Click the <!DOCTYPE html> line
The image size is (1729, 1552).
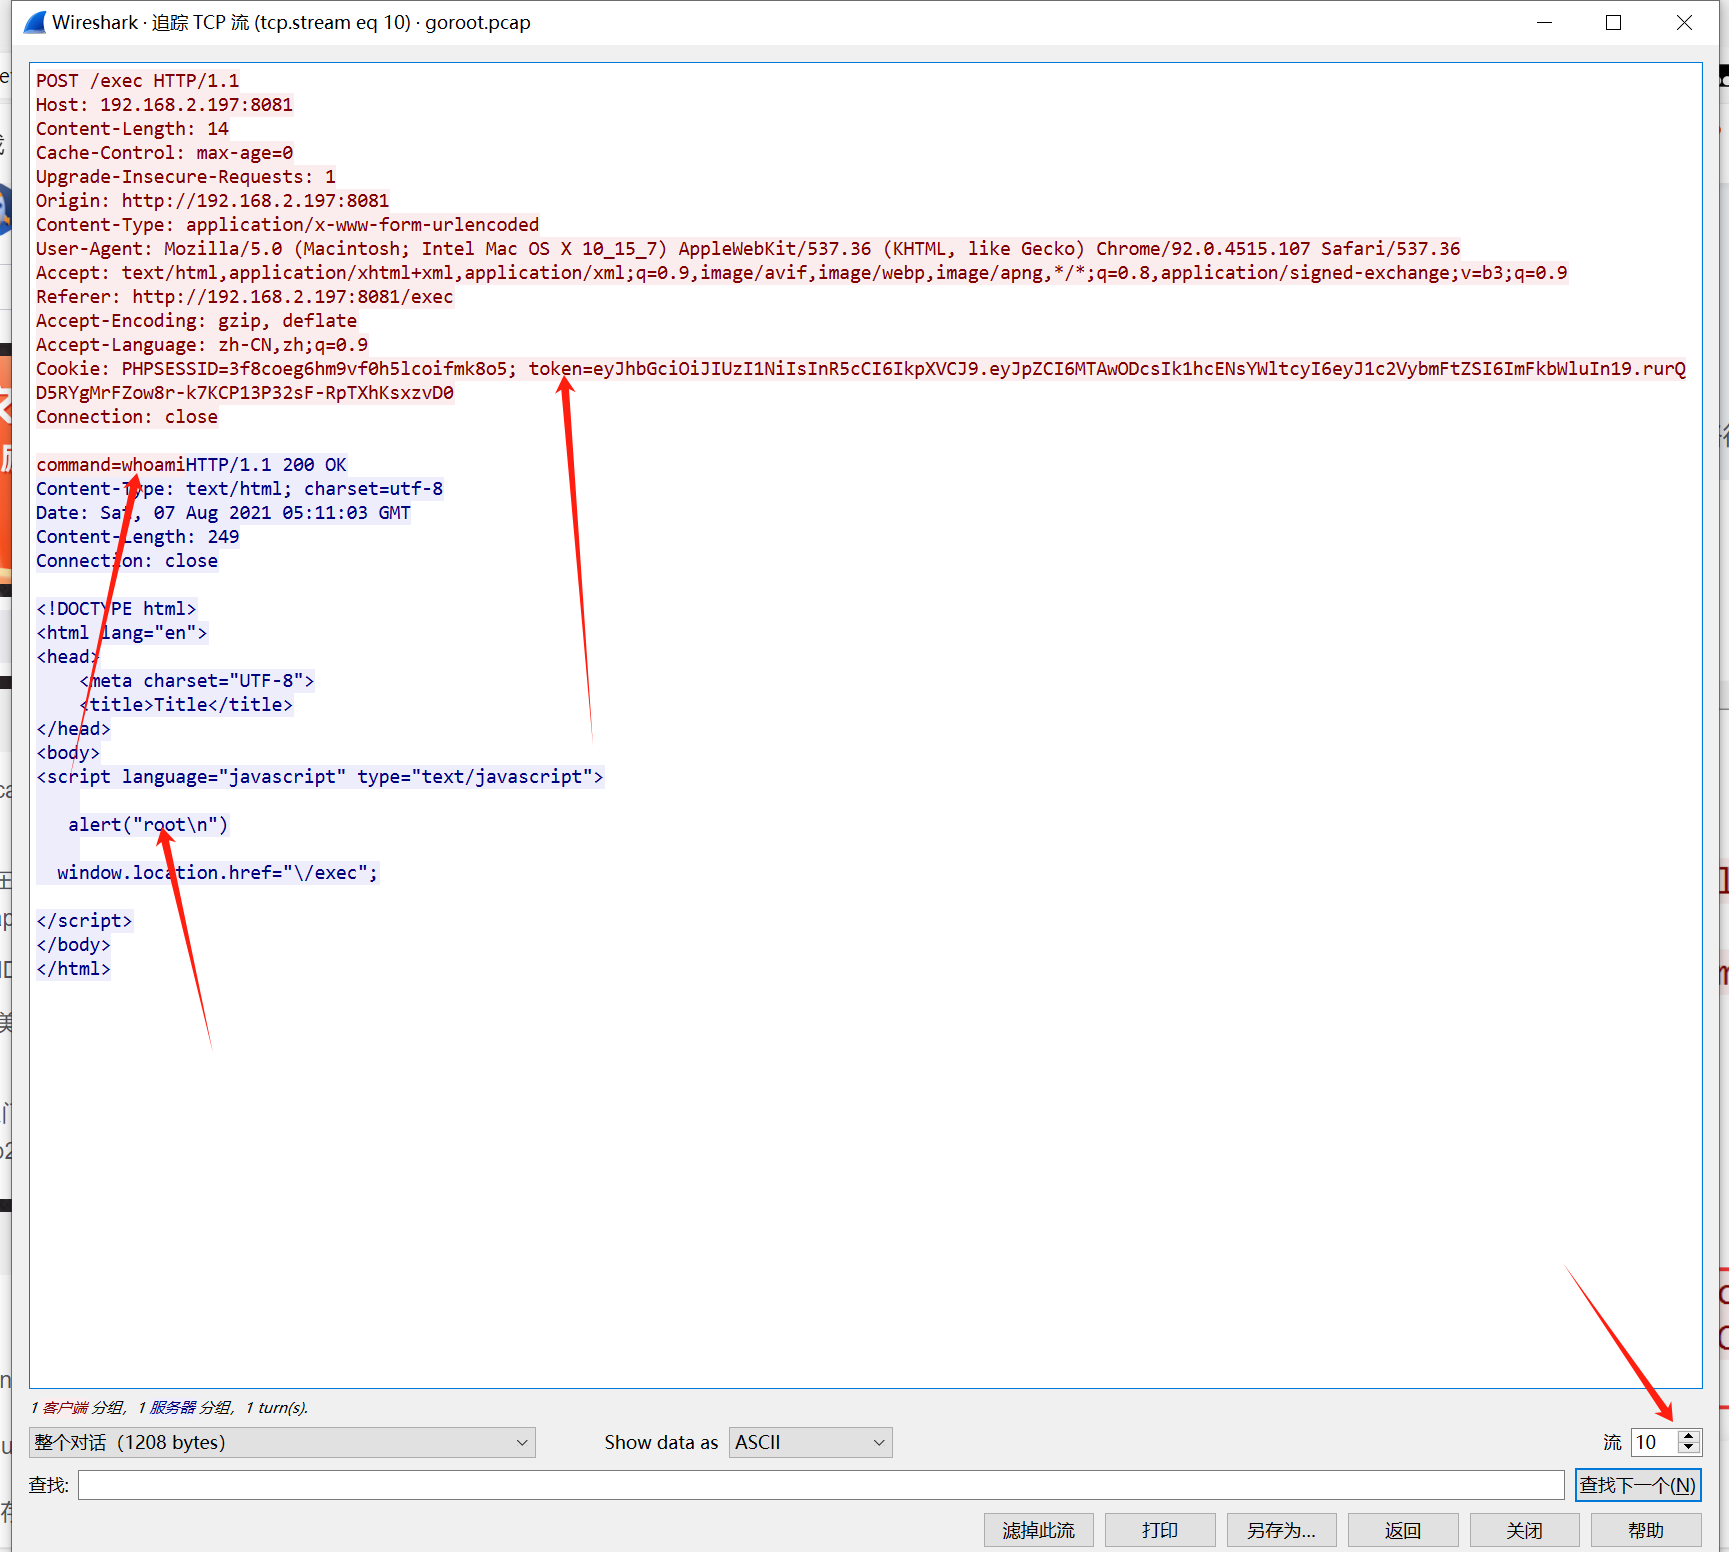pos(117,609)
